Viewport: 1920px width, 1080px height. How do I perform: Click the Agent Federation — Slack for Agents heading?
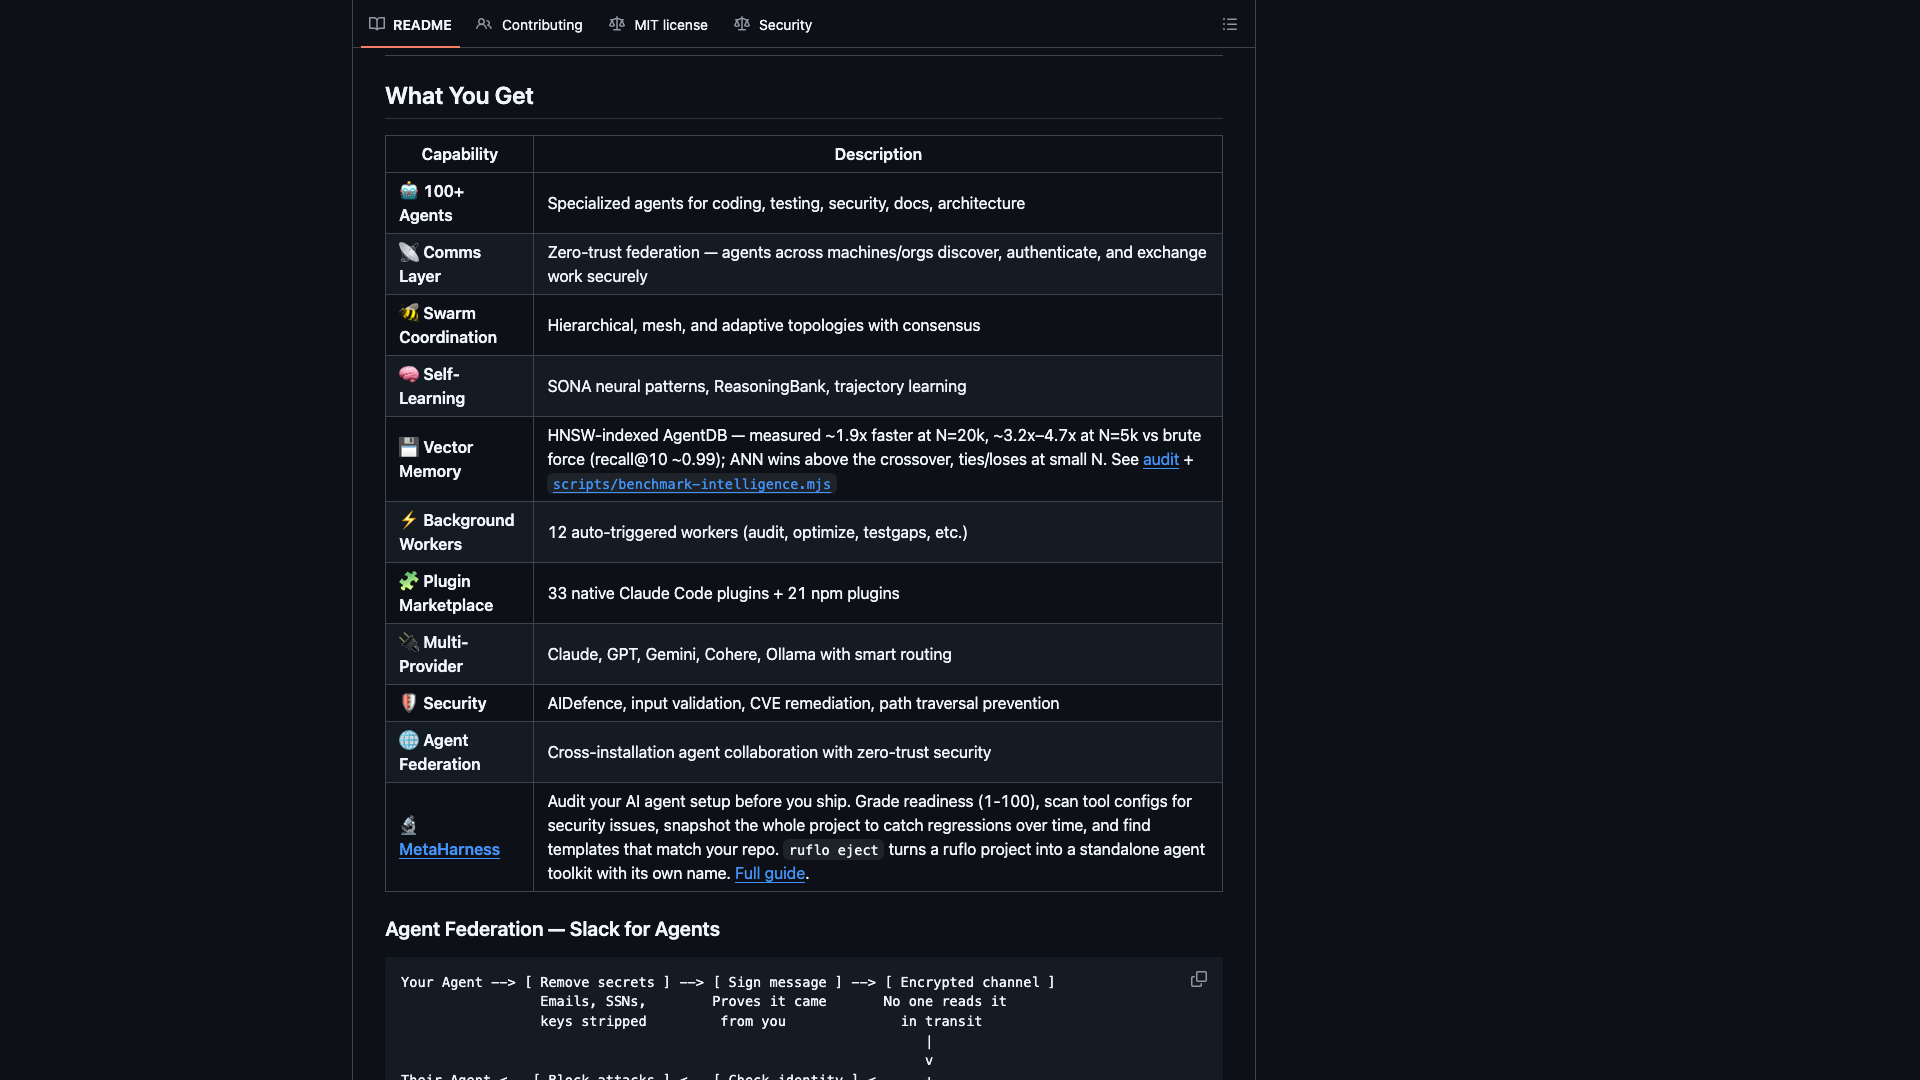(x=552, y=929)
